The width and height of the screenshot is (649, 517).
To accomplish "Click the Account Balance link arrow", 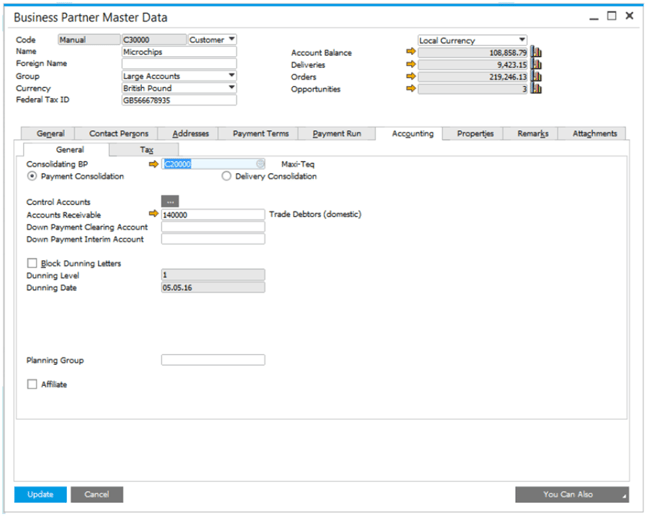I will pyautogui.click(x=411, y=51).
